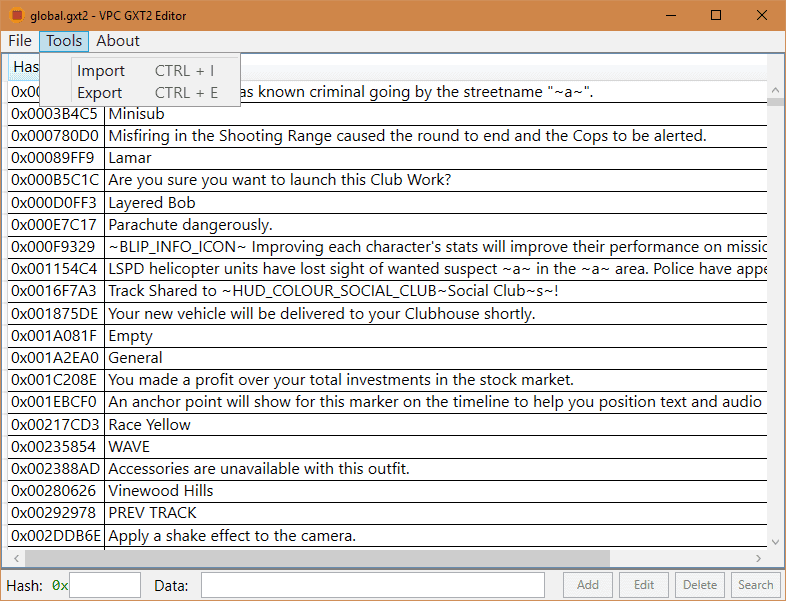Viewport: 786px width, 601px height.
Task: Click the VPC GXT2 Editor app icon
Action: coord(17,15)
